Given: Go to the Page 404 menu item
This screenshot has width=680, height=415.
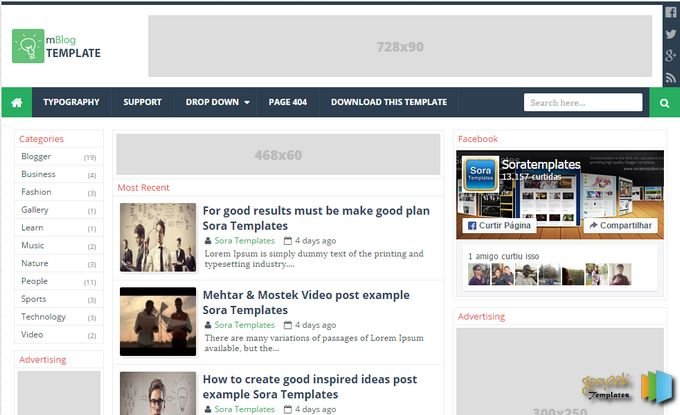Looking at the screenshot, I should click(x=287, y=102).
